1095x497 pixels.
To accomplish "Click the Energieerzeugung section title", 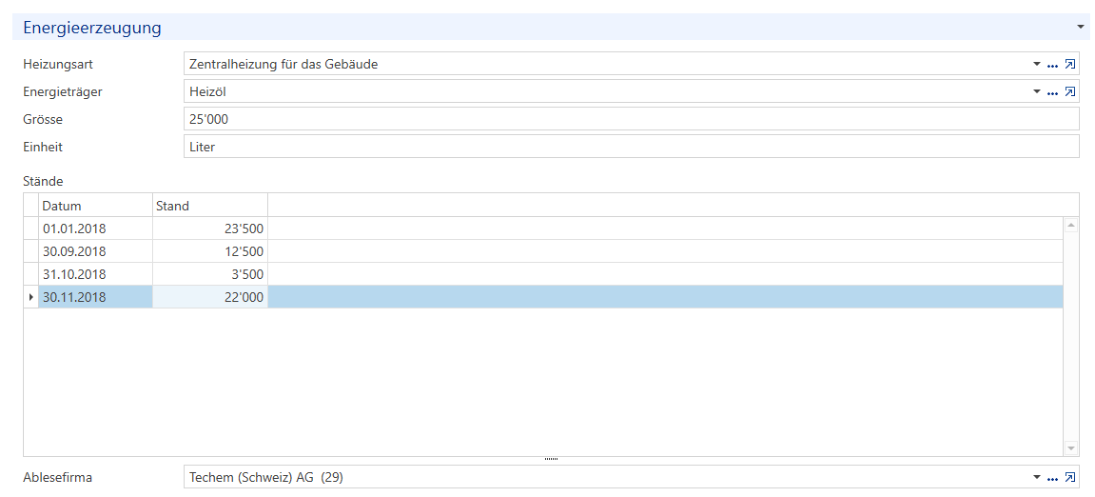I will pos(92,28).
